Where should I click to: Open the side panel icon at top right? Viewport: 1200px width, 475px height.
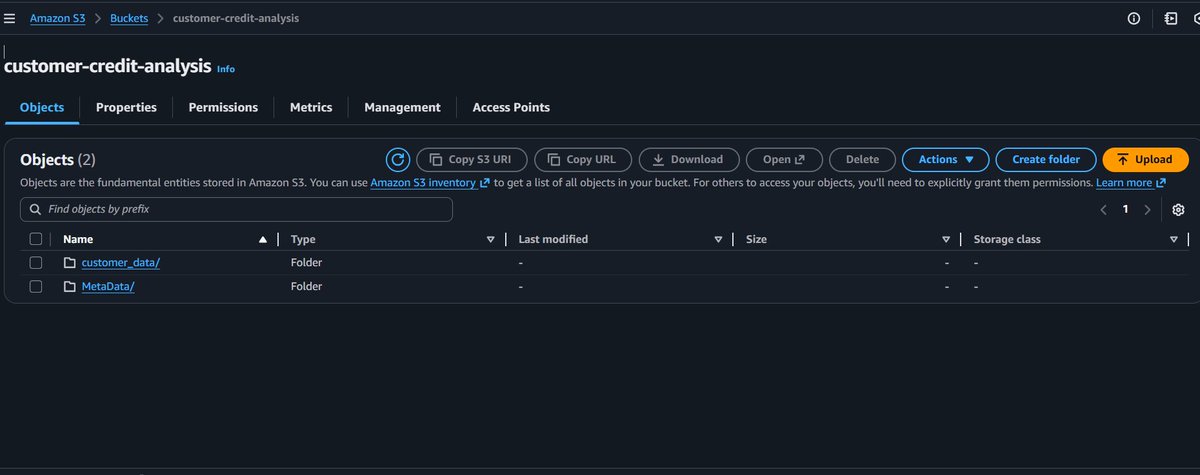(1170, 18)
